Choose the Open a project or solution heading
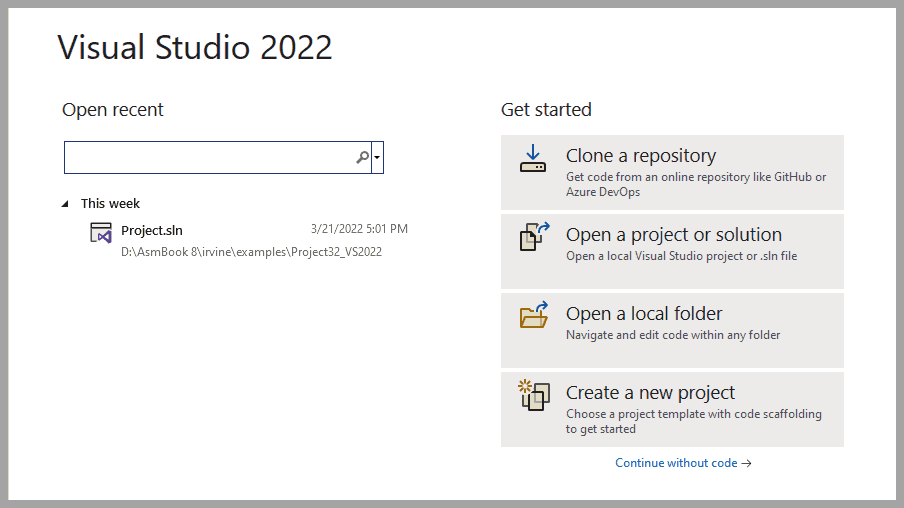This screenshot has width=904, height=508. [673, 235]
